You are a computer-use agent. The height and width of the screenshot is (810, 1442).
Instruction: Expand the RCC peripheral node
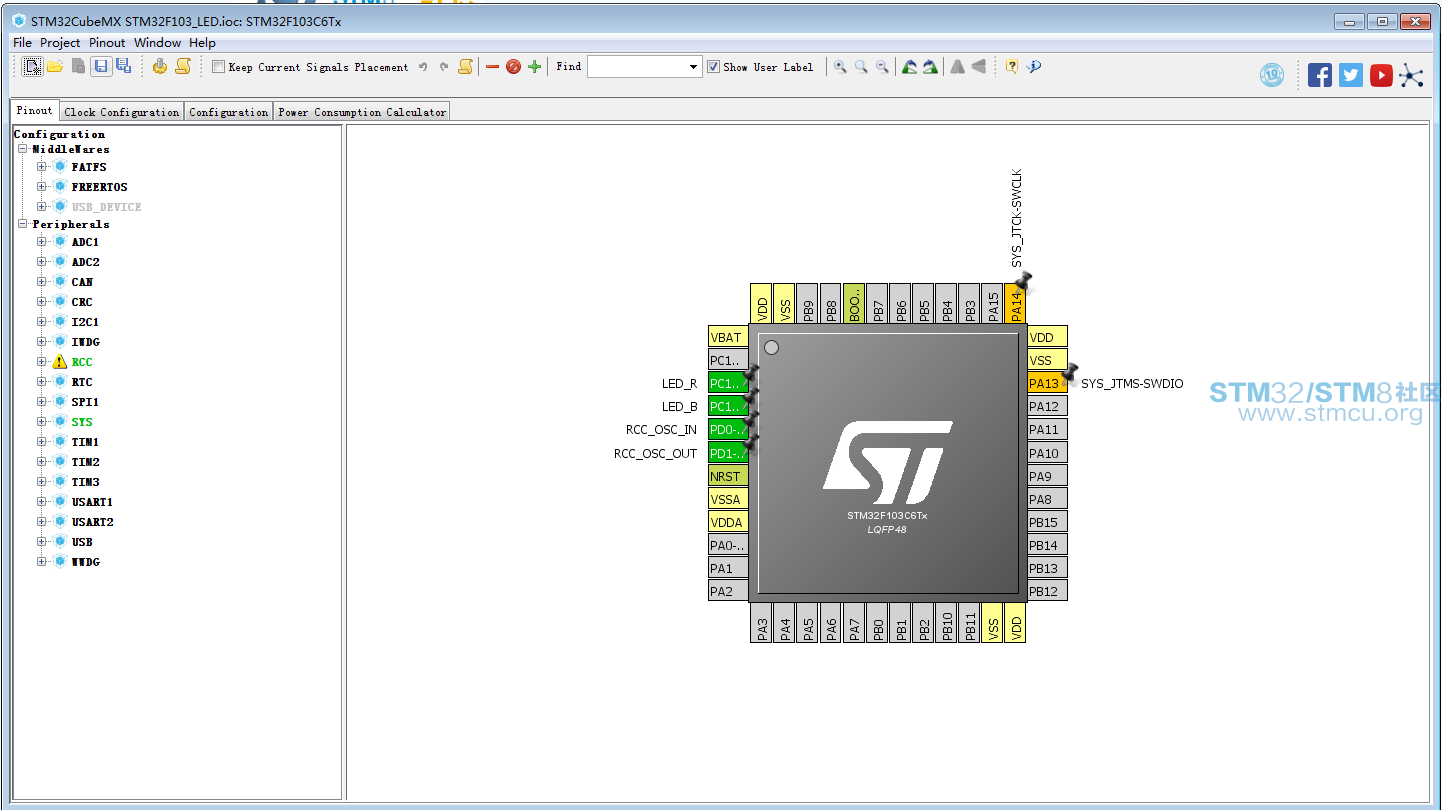point(42,362)
